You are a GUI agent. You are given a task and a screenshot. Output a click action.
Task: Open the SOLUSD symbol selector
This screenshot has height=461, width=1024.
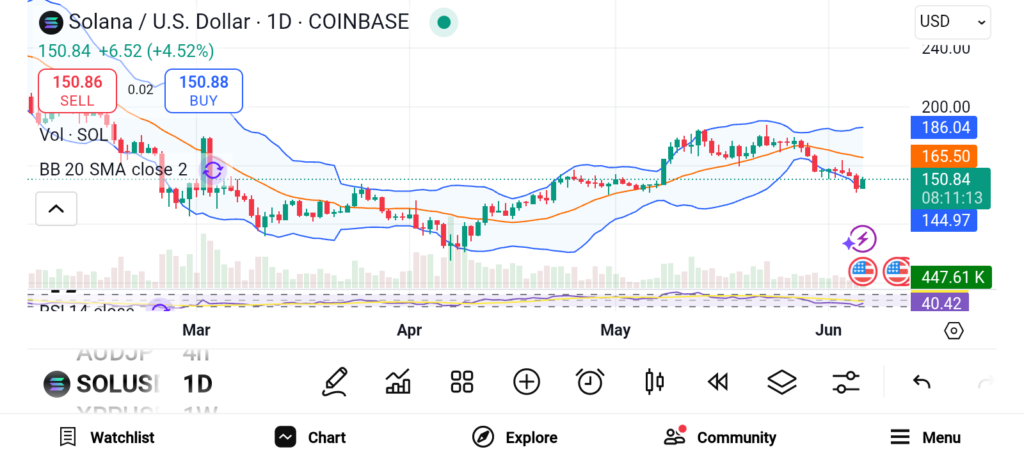(101, 384)
